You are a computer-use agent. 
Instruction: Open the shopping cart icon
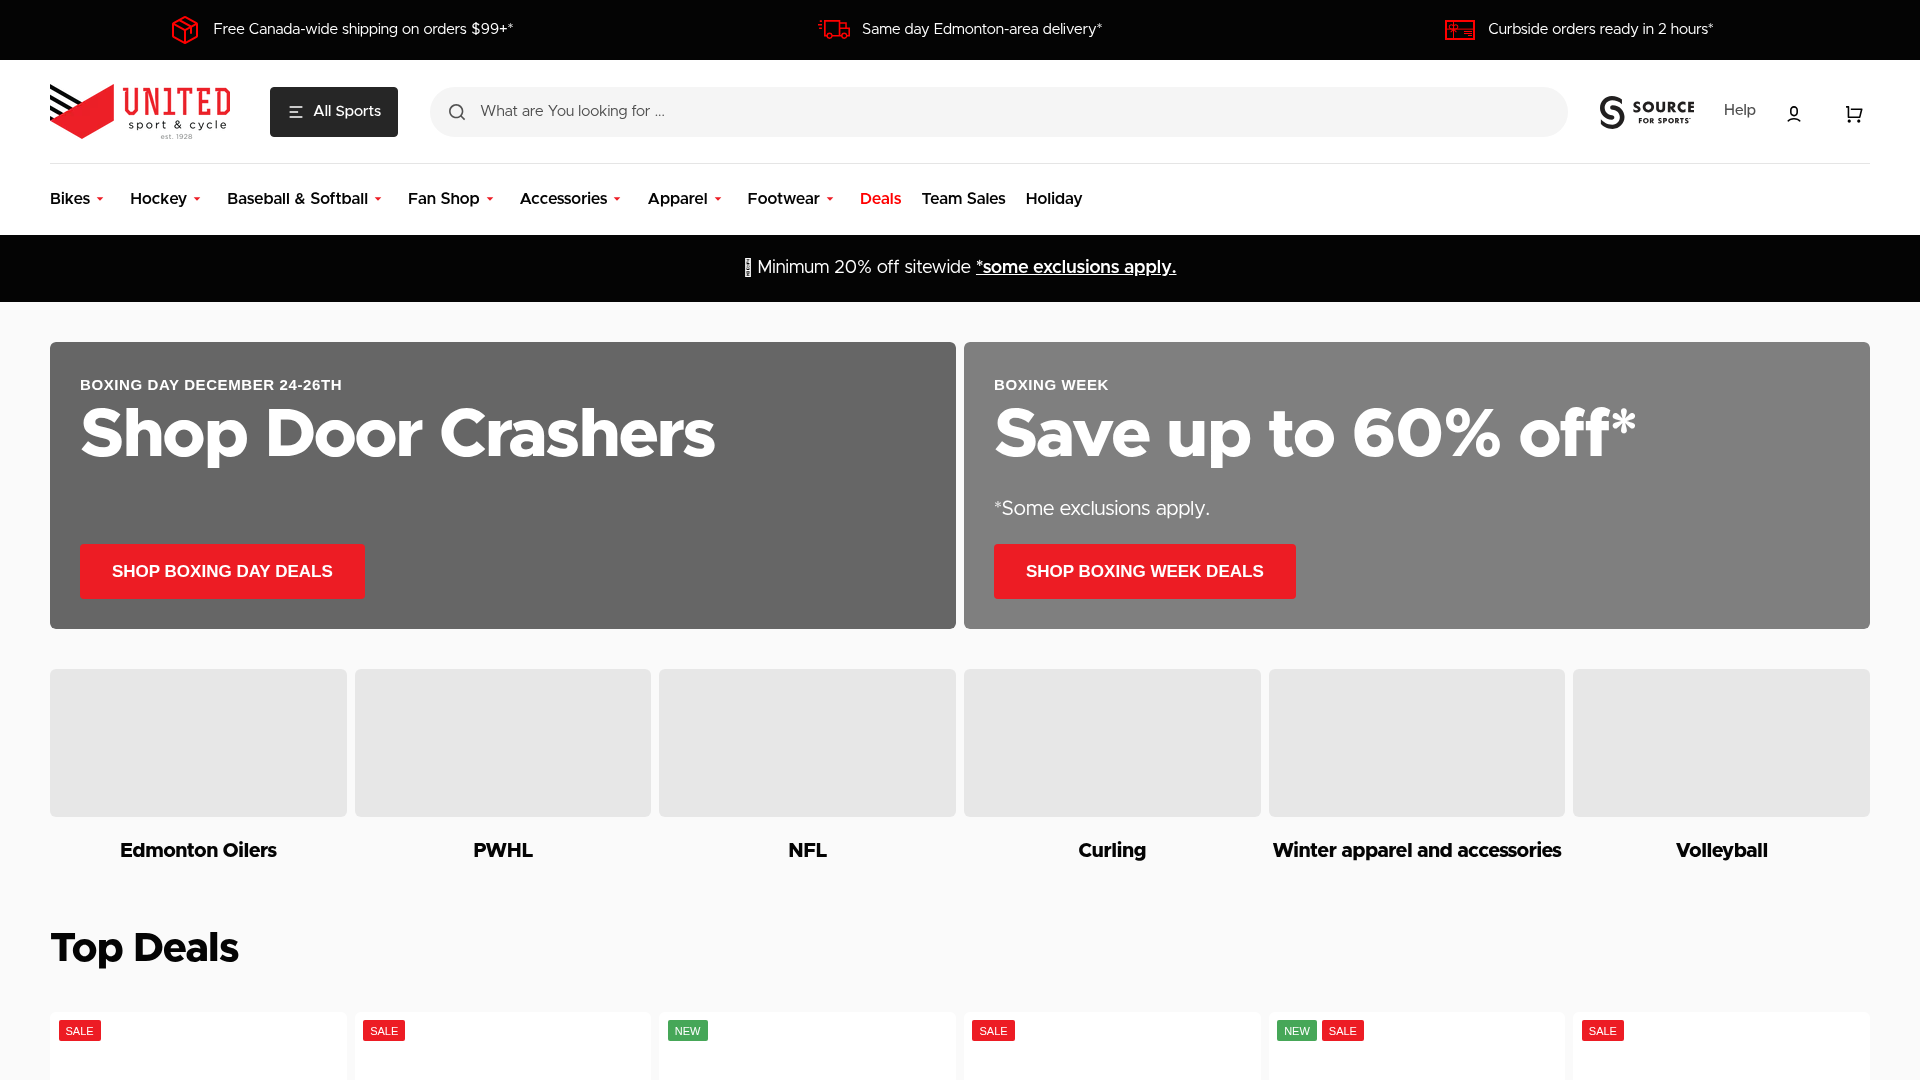(1854, 114)
